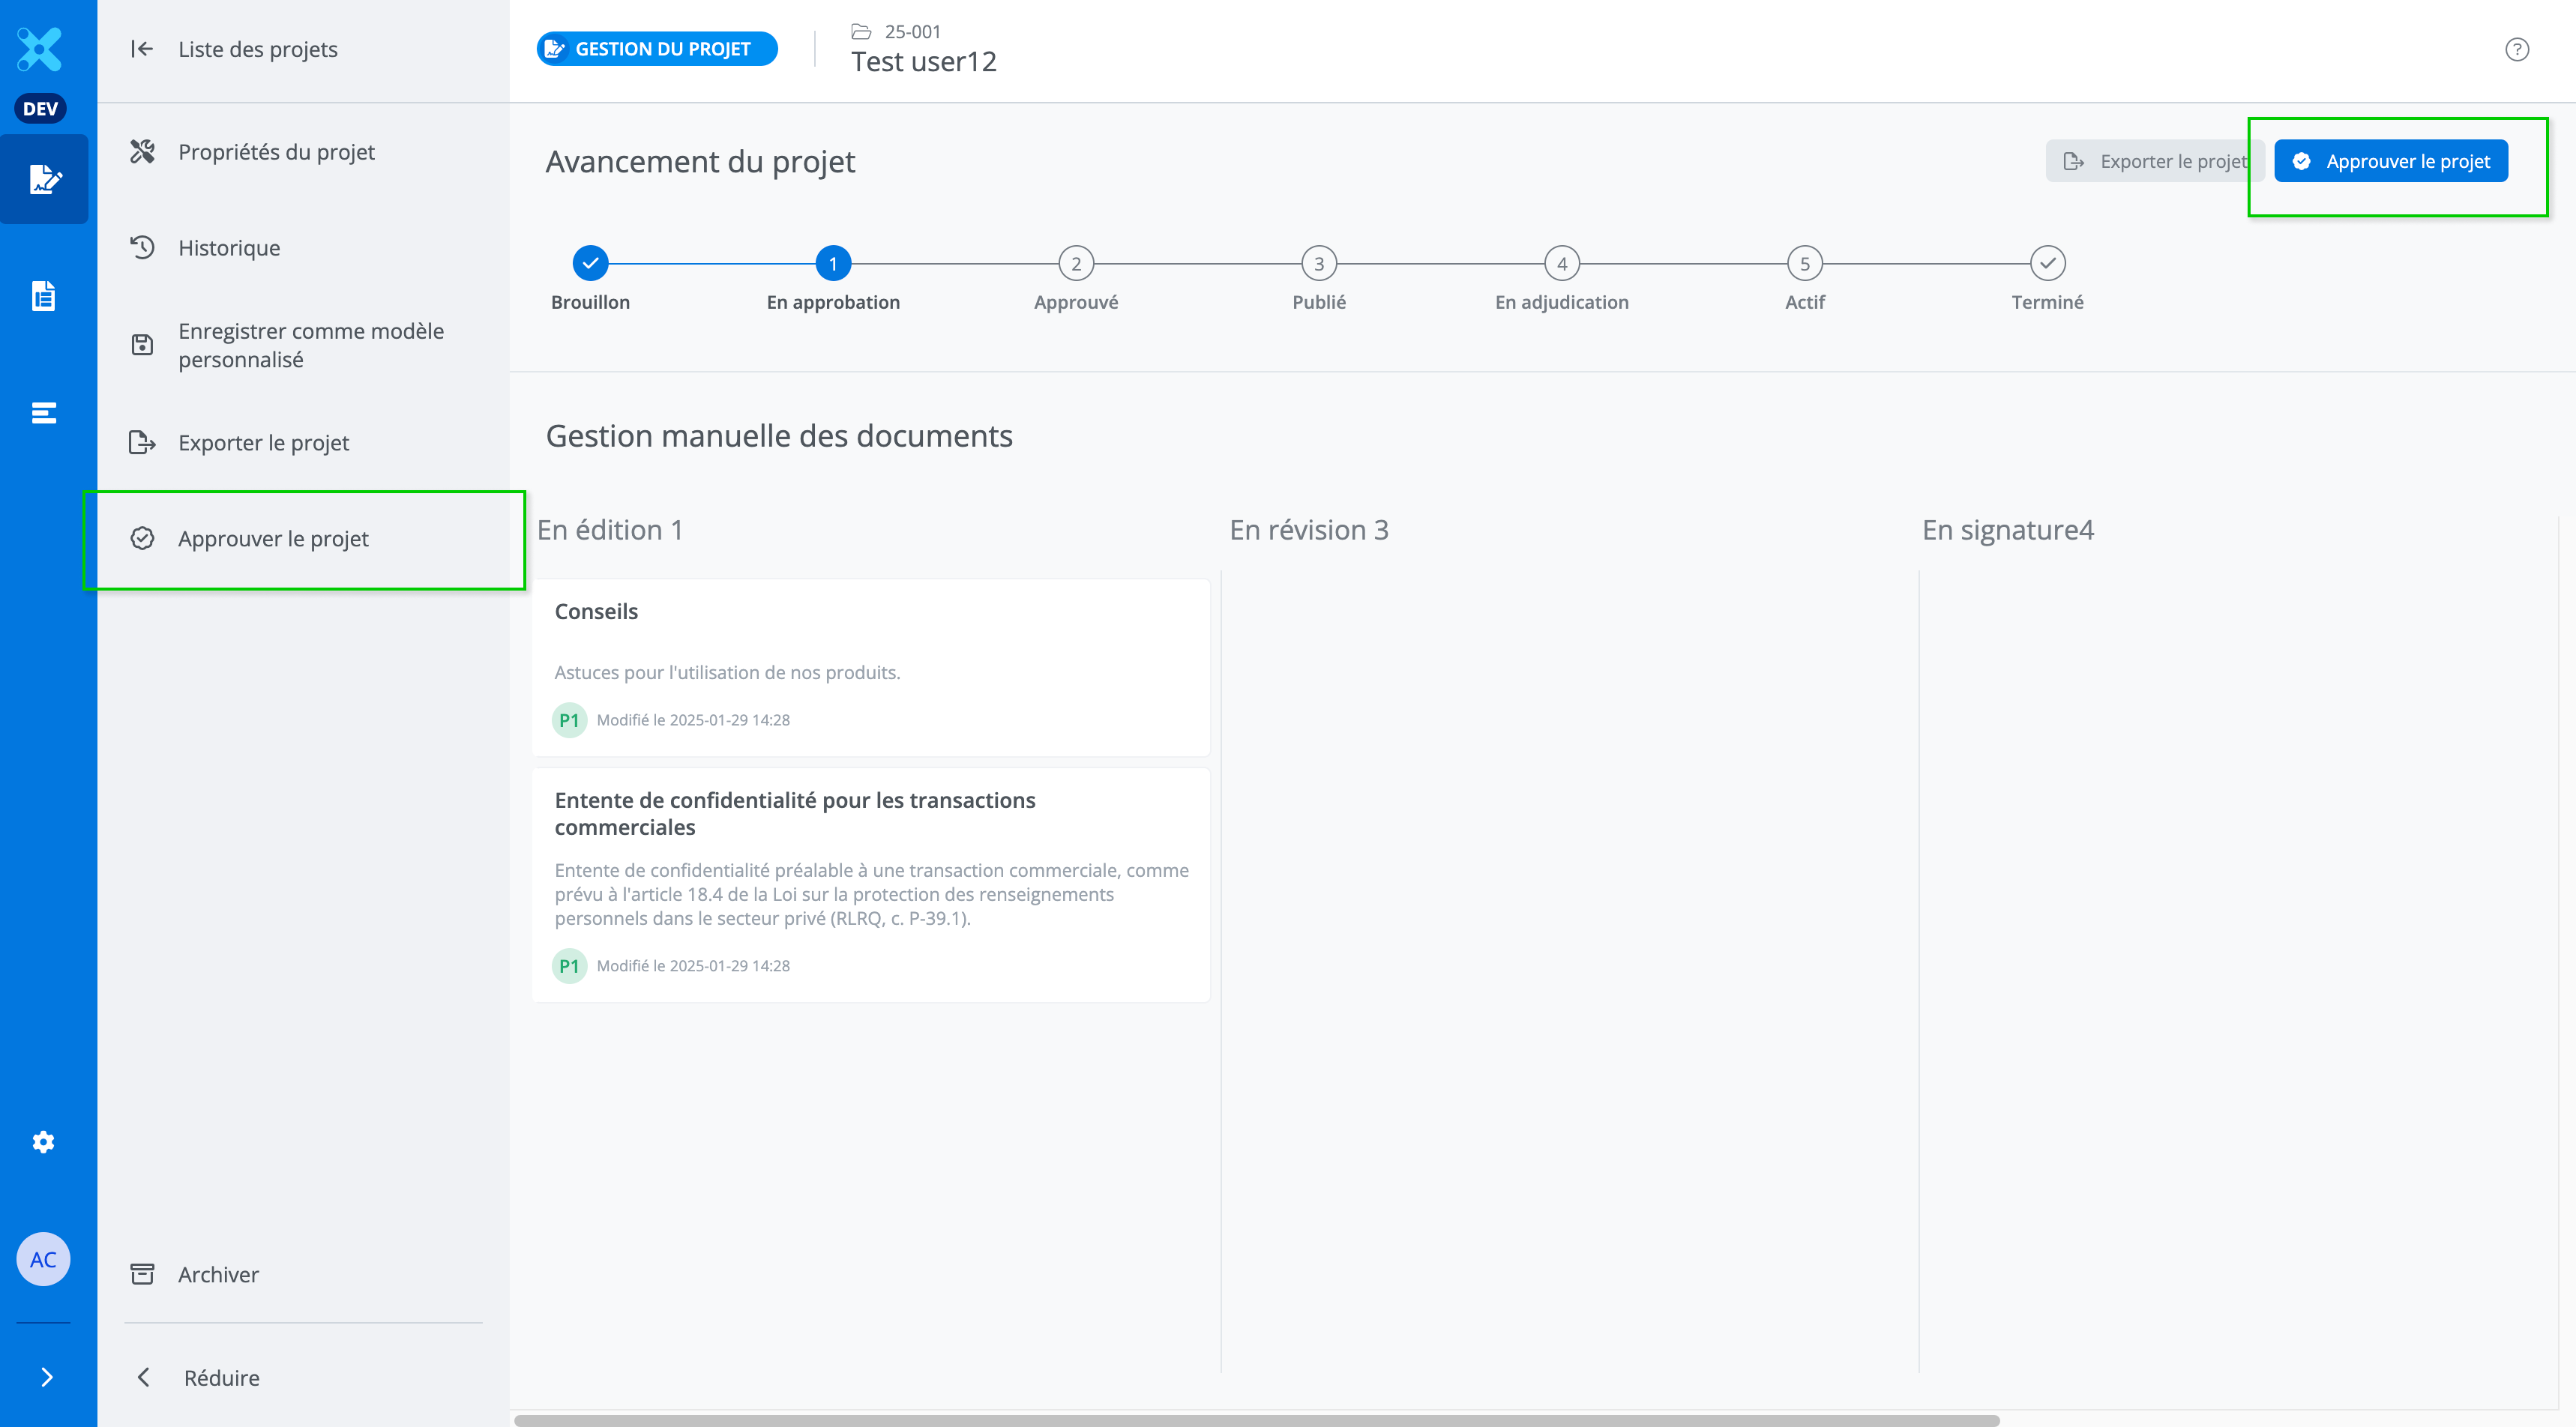Click the app logo at top
Screen dimensions: 2576x1427
click(x=40, y=49)
